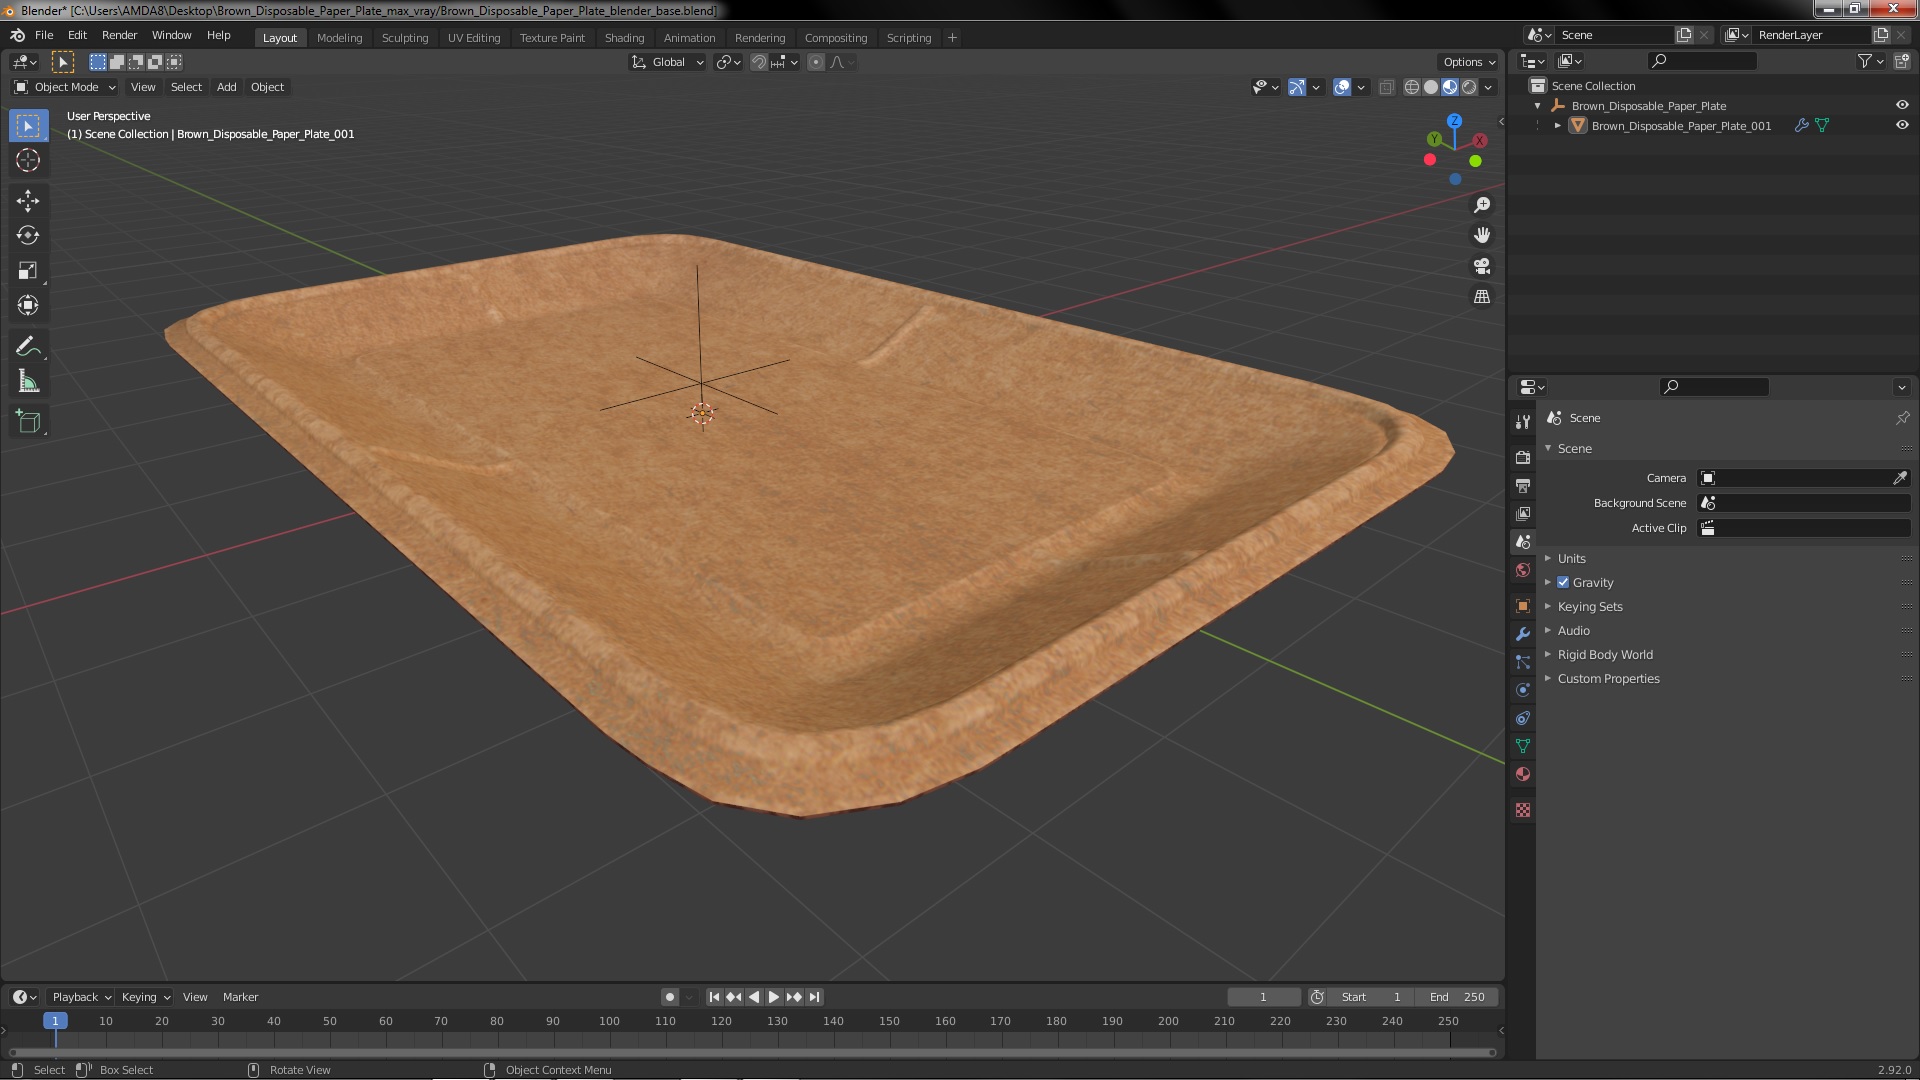Switch to the Shading workspace tab
Image resolution: width=1920 pixels, height=1080 pixels.
(624, 38)
